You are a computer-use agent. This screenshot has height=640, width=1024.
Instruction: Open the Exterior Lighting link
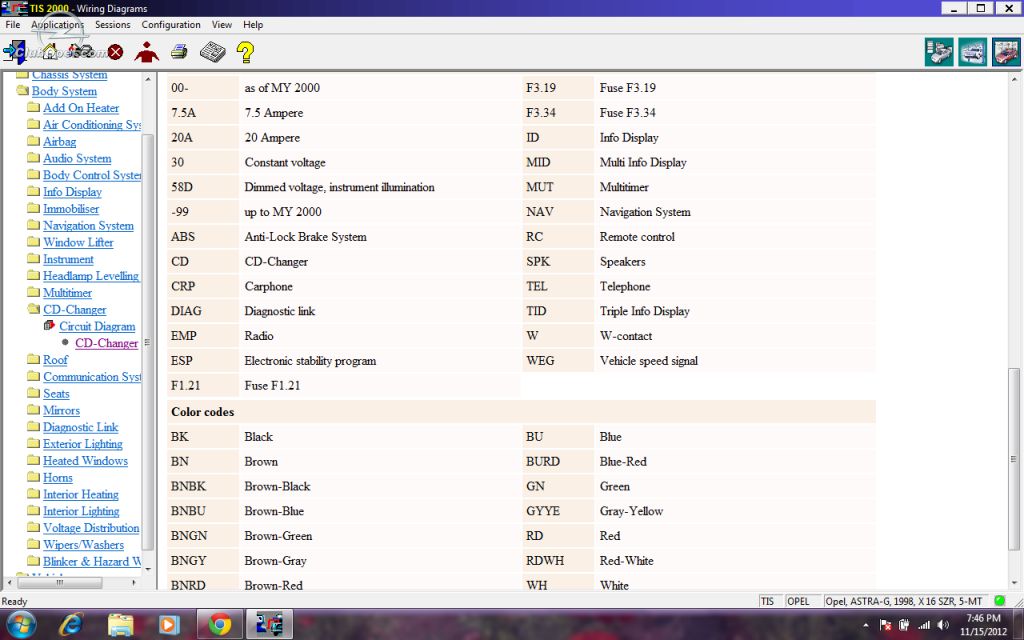(x=83, y=444)
